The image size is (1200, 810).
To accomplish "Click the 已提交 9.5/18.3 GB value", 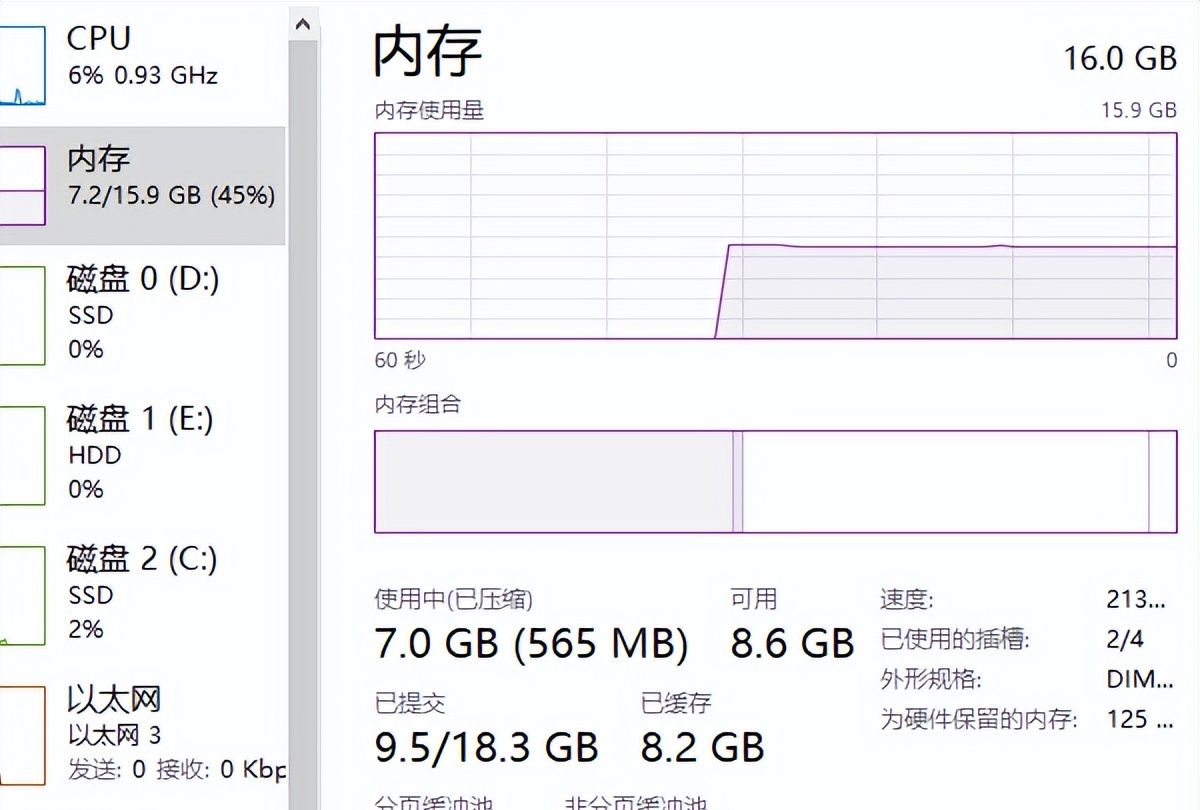I will (486, 746).
